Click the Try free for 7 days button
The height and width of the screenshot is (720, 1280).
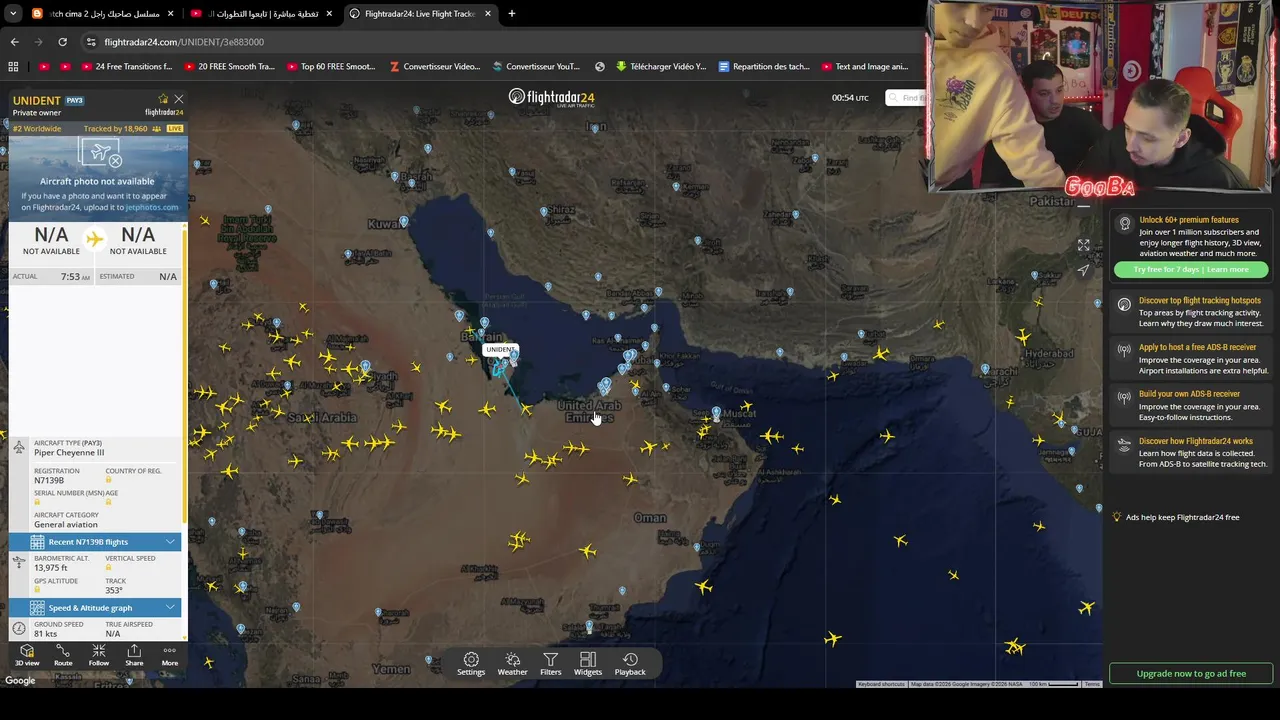click(1191, 270)
